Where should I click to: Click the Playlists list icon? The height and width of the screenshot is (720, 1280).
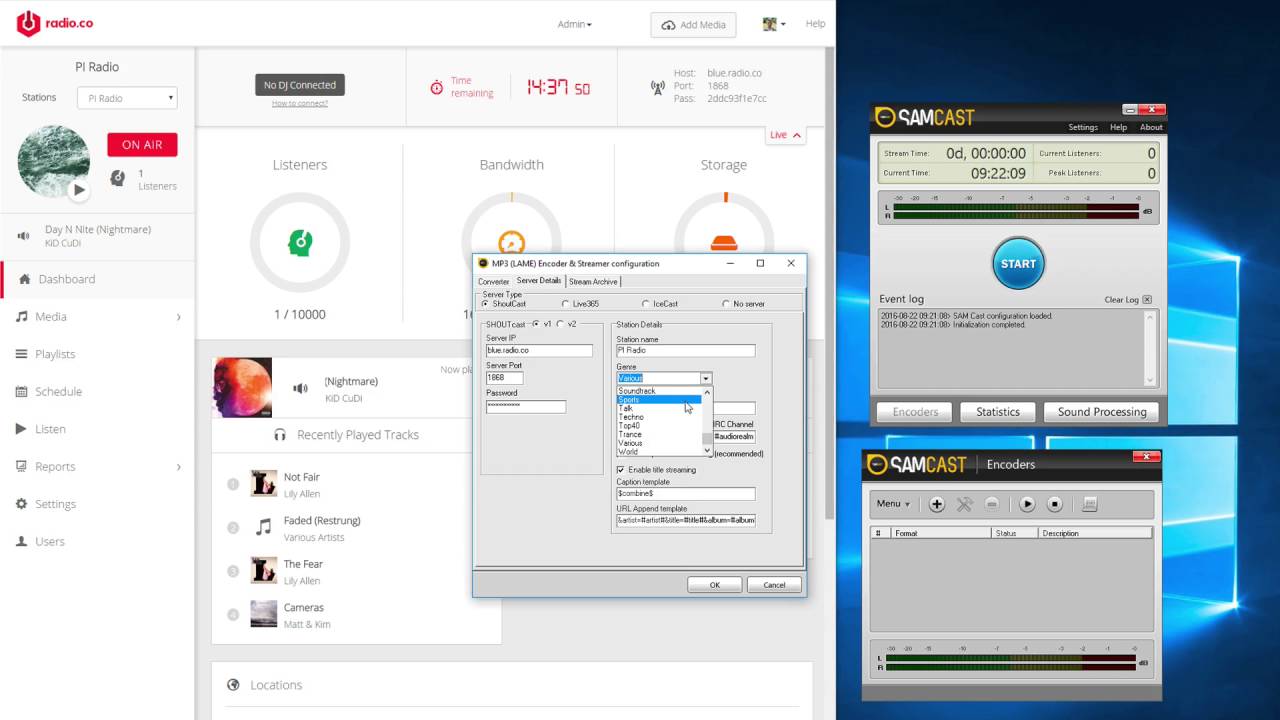coord(22,354)
